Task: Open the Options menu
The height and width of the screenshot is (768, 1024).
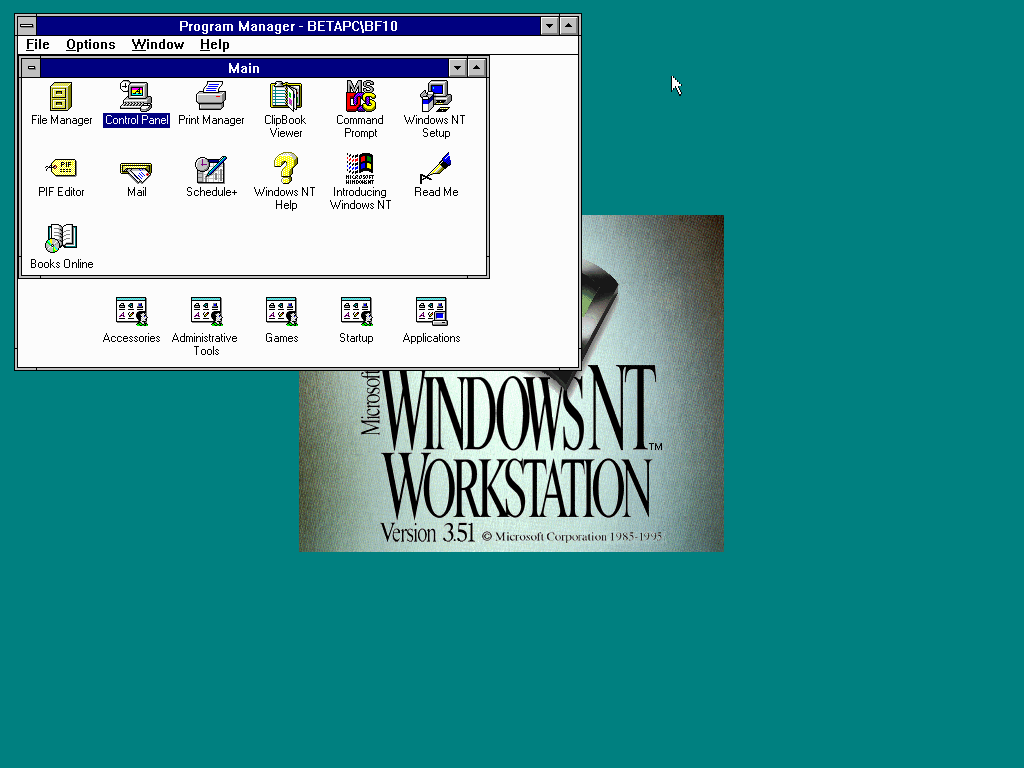Action: pyautogui.click(x=90, y=44)
